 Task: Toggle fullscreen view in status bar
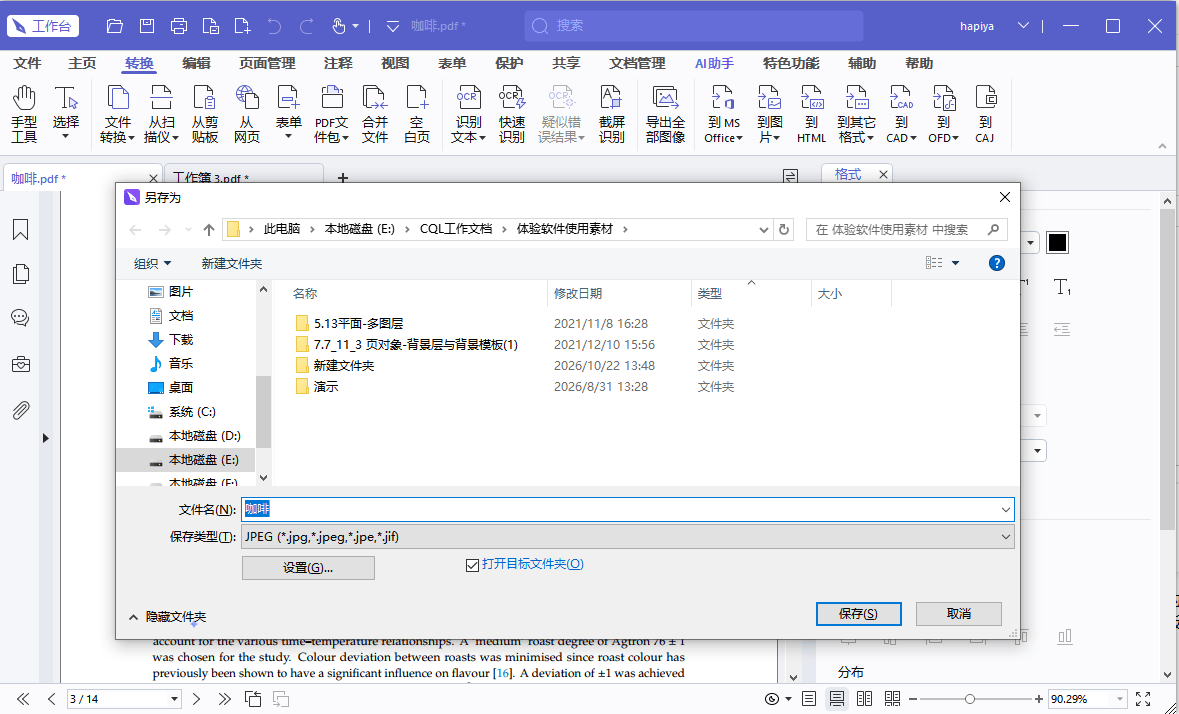pos(1143,699)
